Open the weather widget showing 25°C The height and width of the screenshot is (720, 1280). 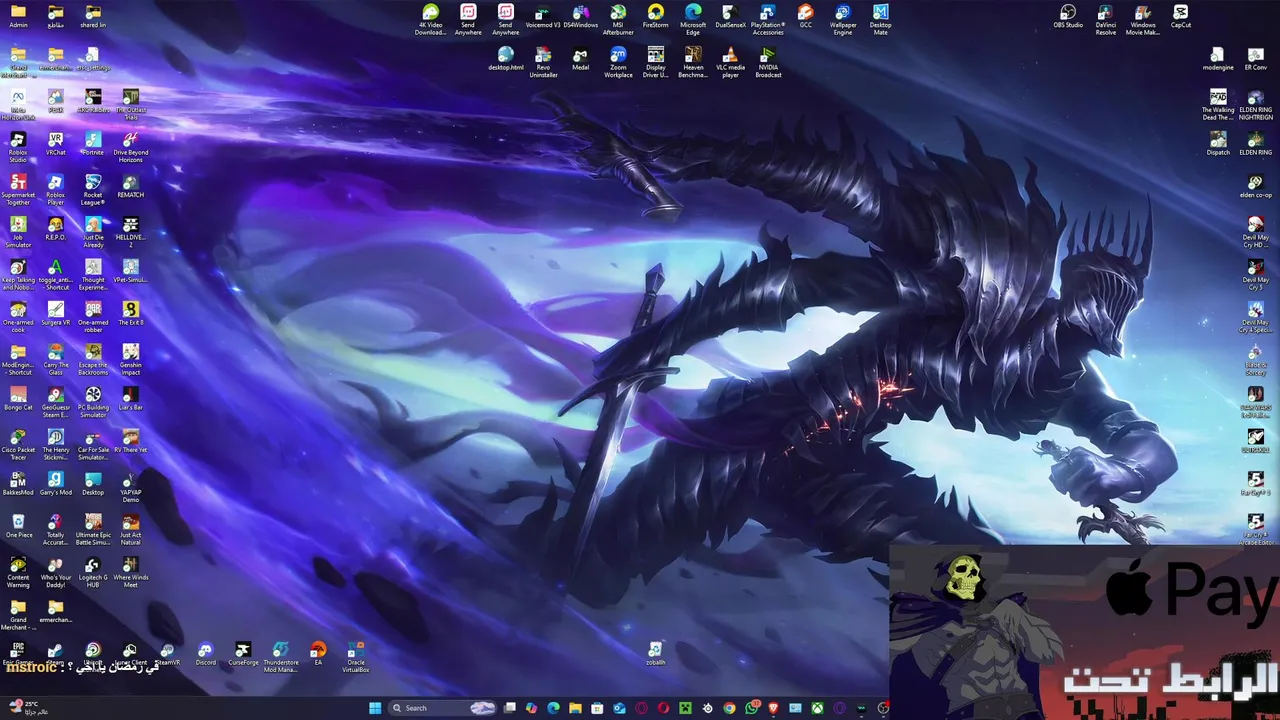[30, 707]
